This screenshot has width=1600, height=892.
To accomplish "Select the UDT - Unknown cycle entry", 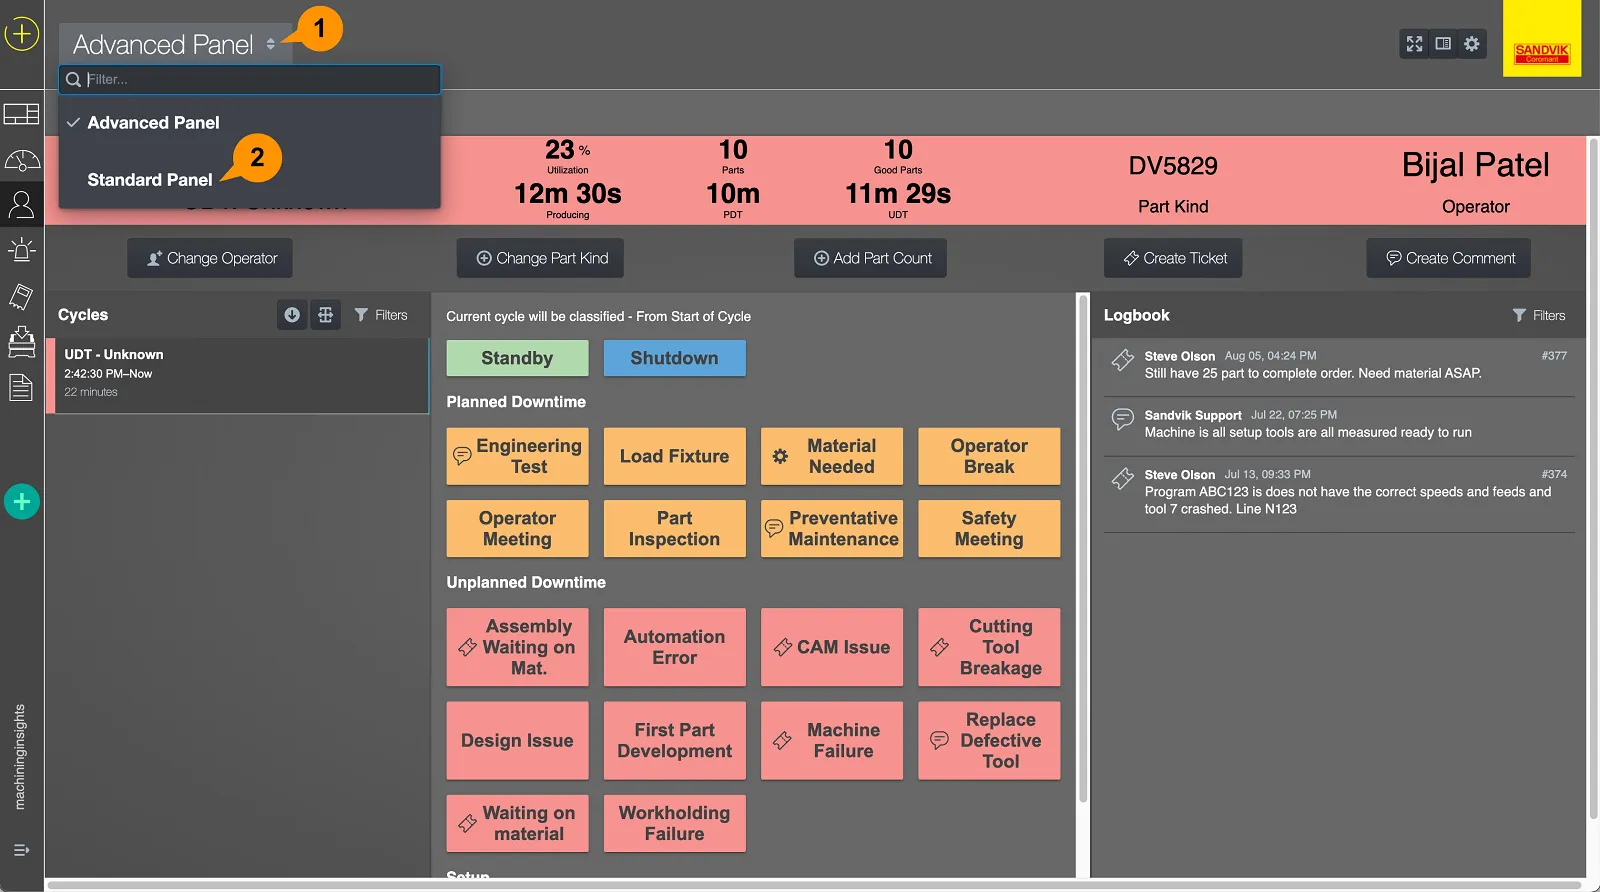I will pos(238,375).
